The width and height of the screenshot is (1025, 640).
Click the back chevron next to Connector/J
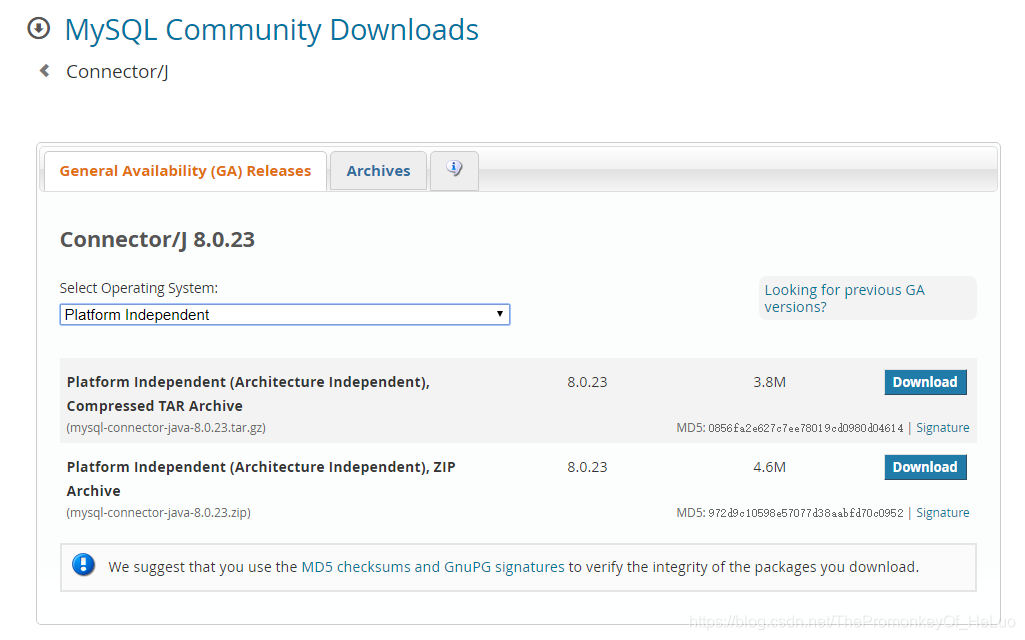click(x=44, y=71)
